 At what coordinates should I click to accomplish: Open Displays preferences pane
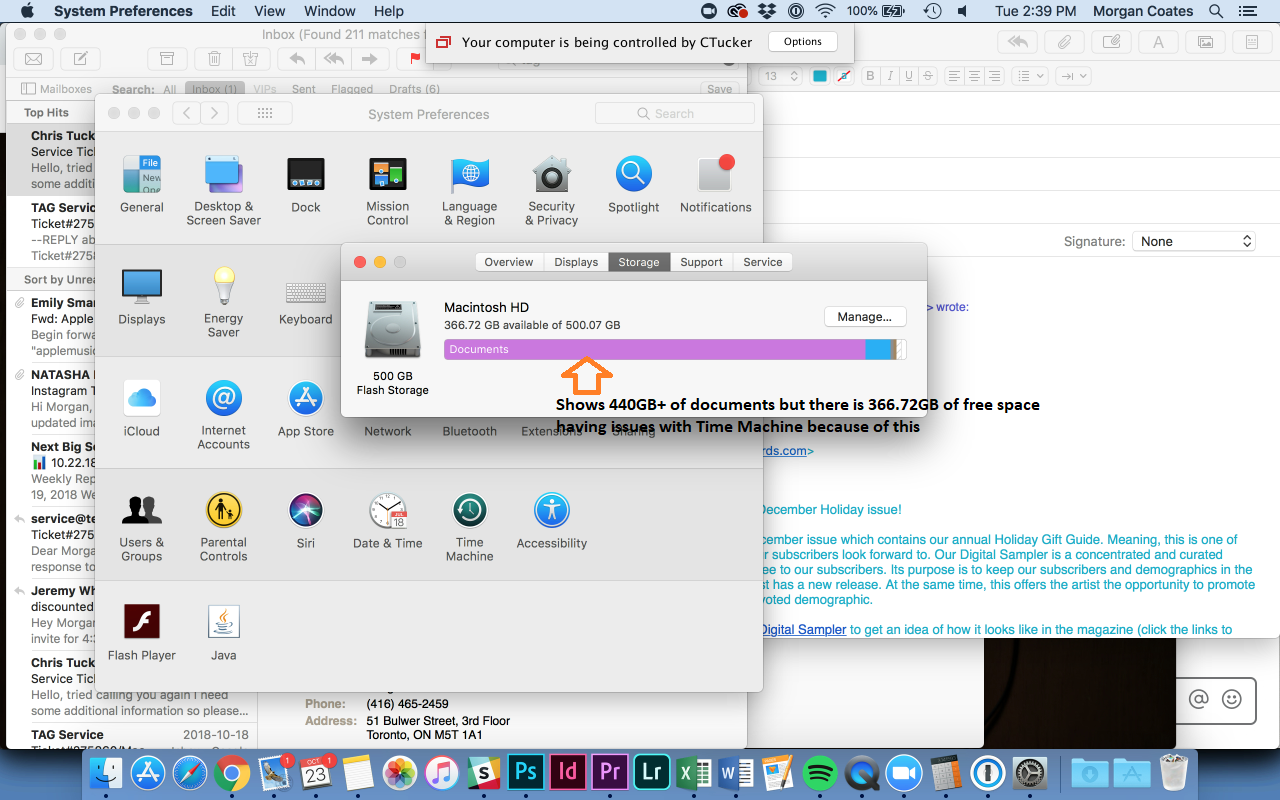coord(142,297)
